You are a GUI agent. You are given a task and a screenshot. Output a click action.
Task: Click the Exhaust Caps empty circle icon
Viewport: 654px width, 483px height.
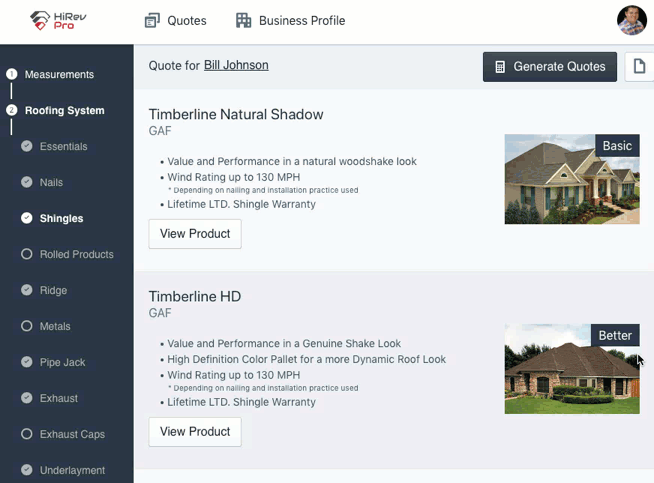[27, 434]
